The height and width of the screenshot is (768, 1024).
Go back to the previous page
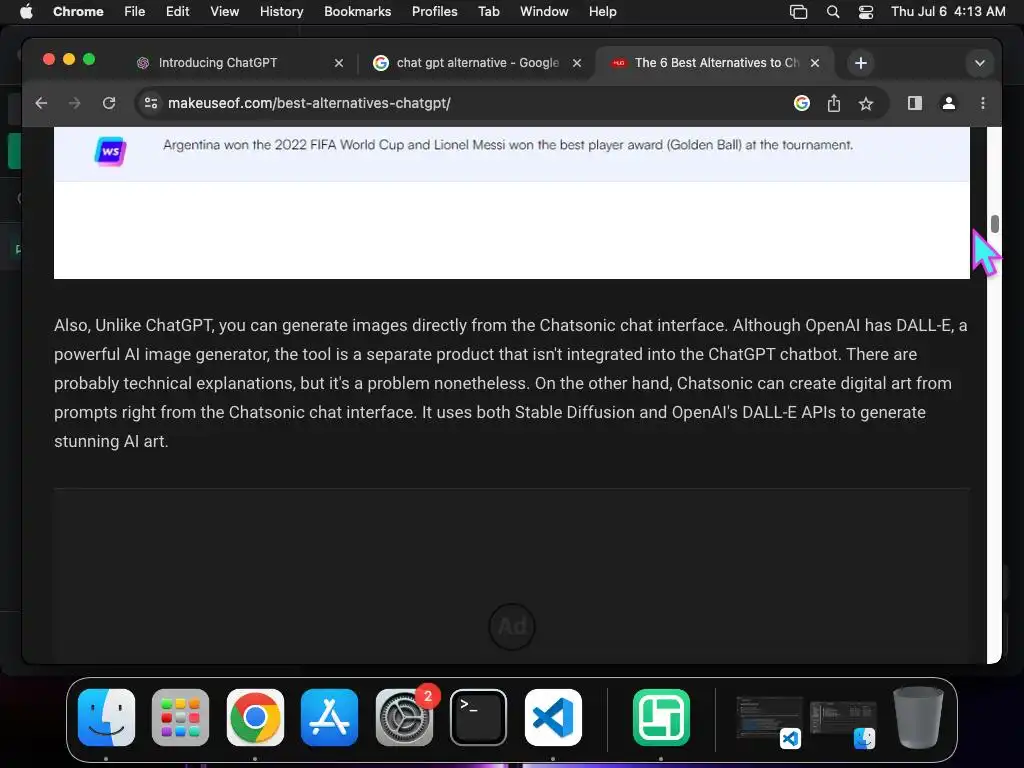41,103
